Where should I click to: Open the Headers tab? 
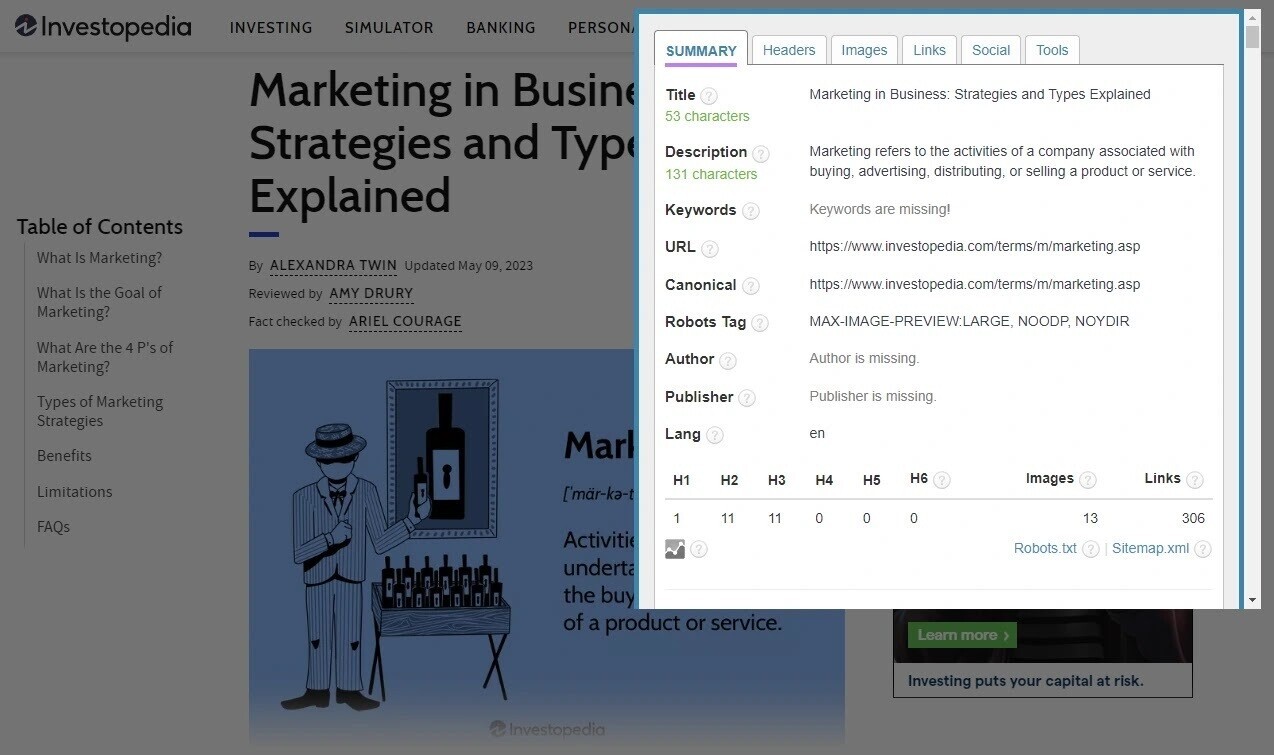click(x=789, y=50)
